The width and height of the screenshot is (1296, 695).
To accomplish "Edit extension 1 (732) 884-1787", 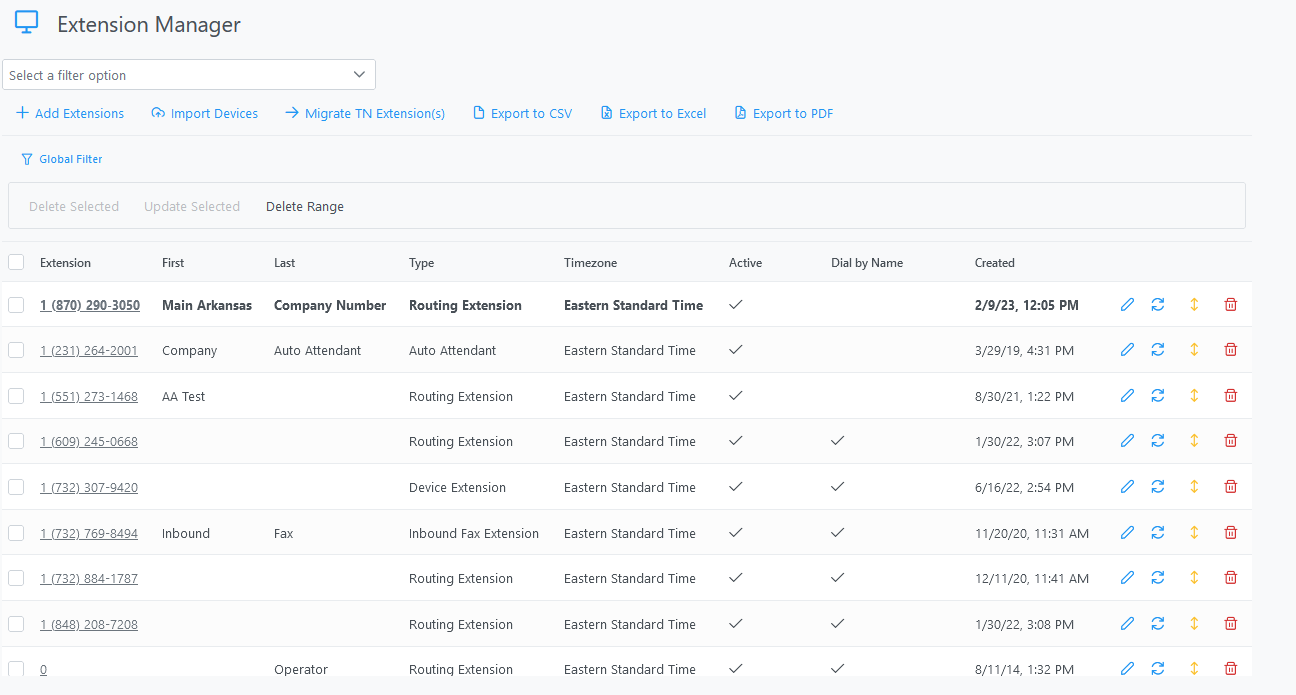I will pos(1128,578).
